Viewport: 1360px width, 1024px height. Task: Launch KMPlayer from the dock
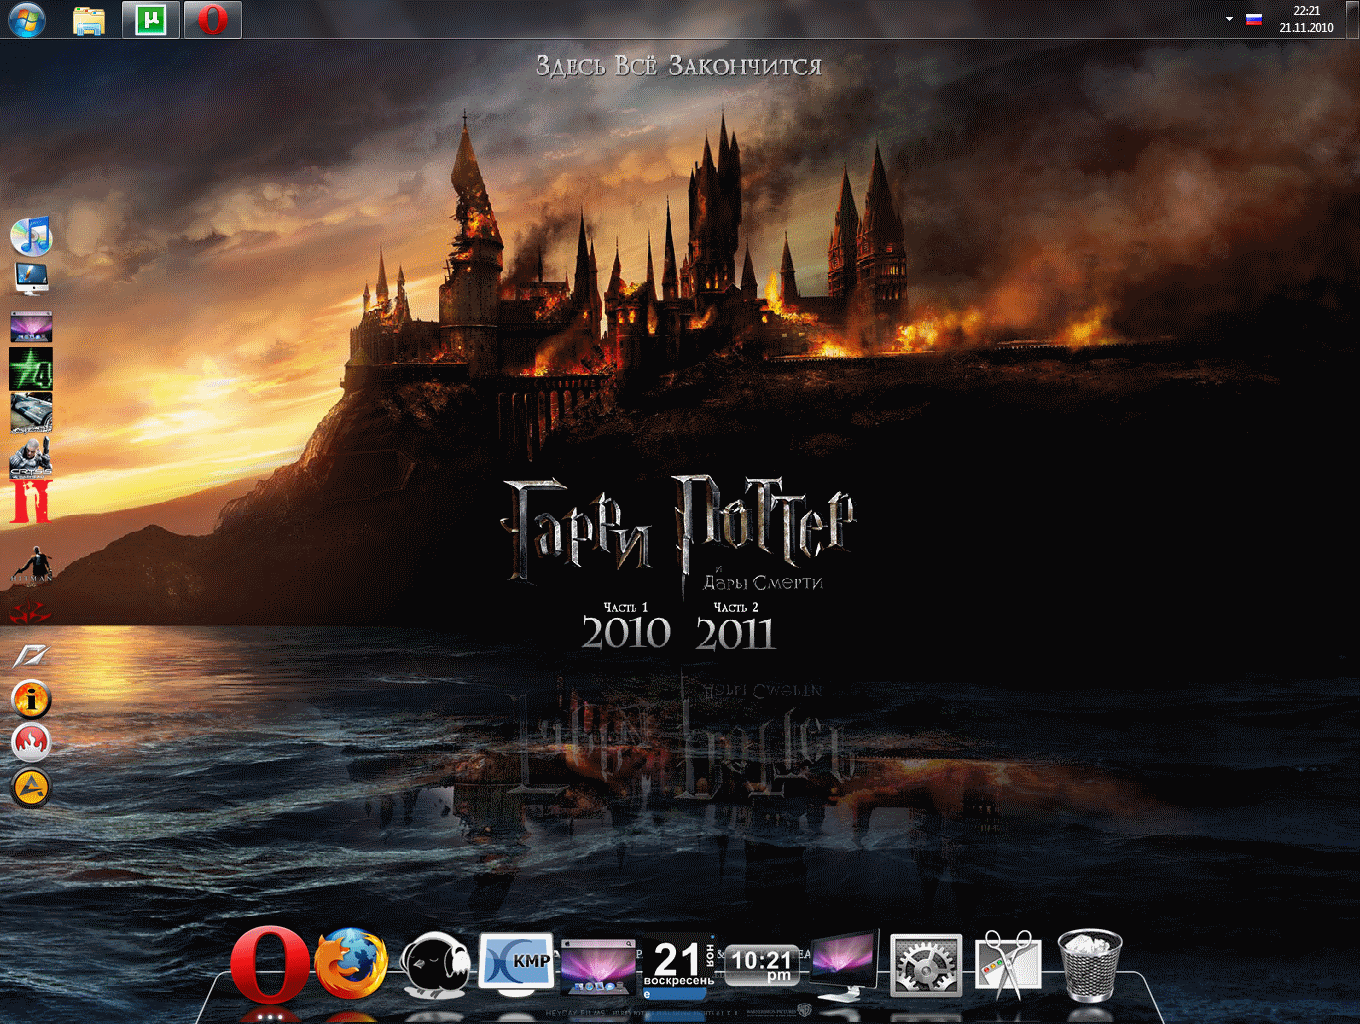pos(516,964)
